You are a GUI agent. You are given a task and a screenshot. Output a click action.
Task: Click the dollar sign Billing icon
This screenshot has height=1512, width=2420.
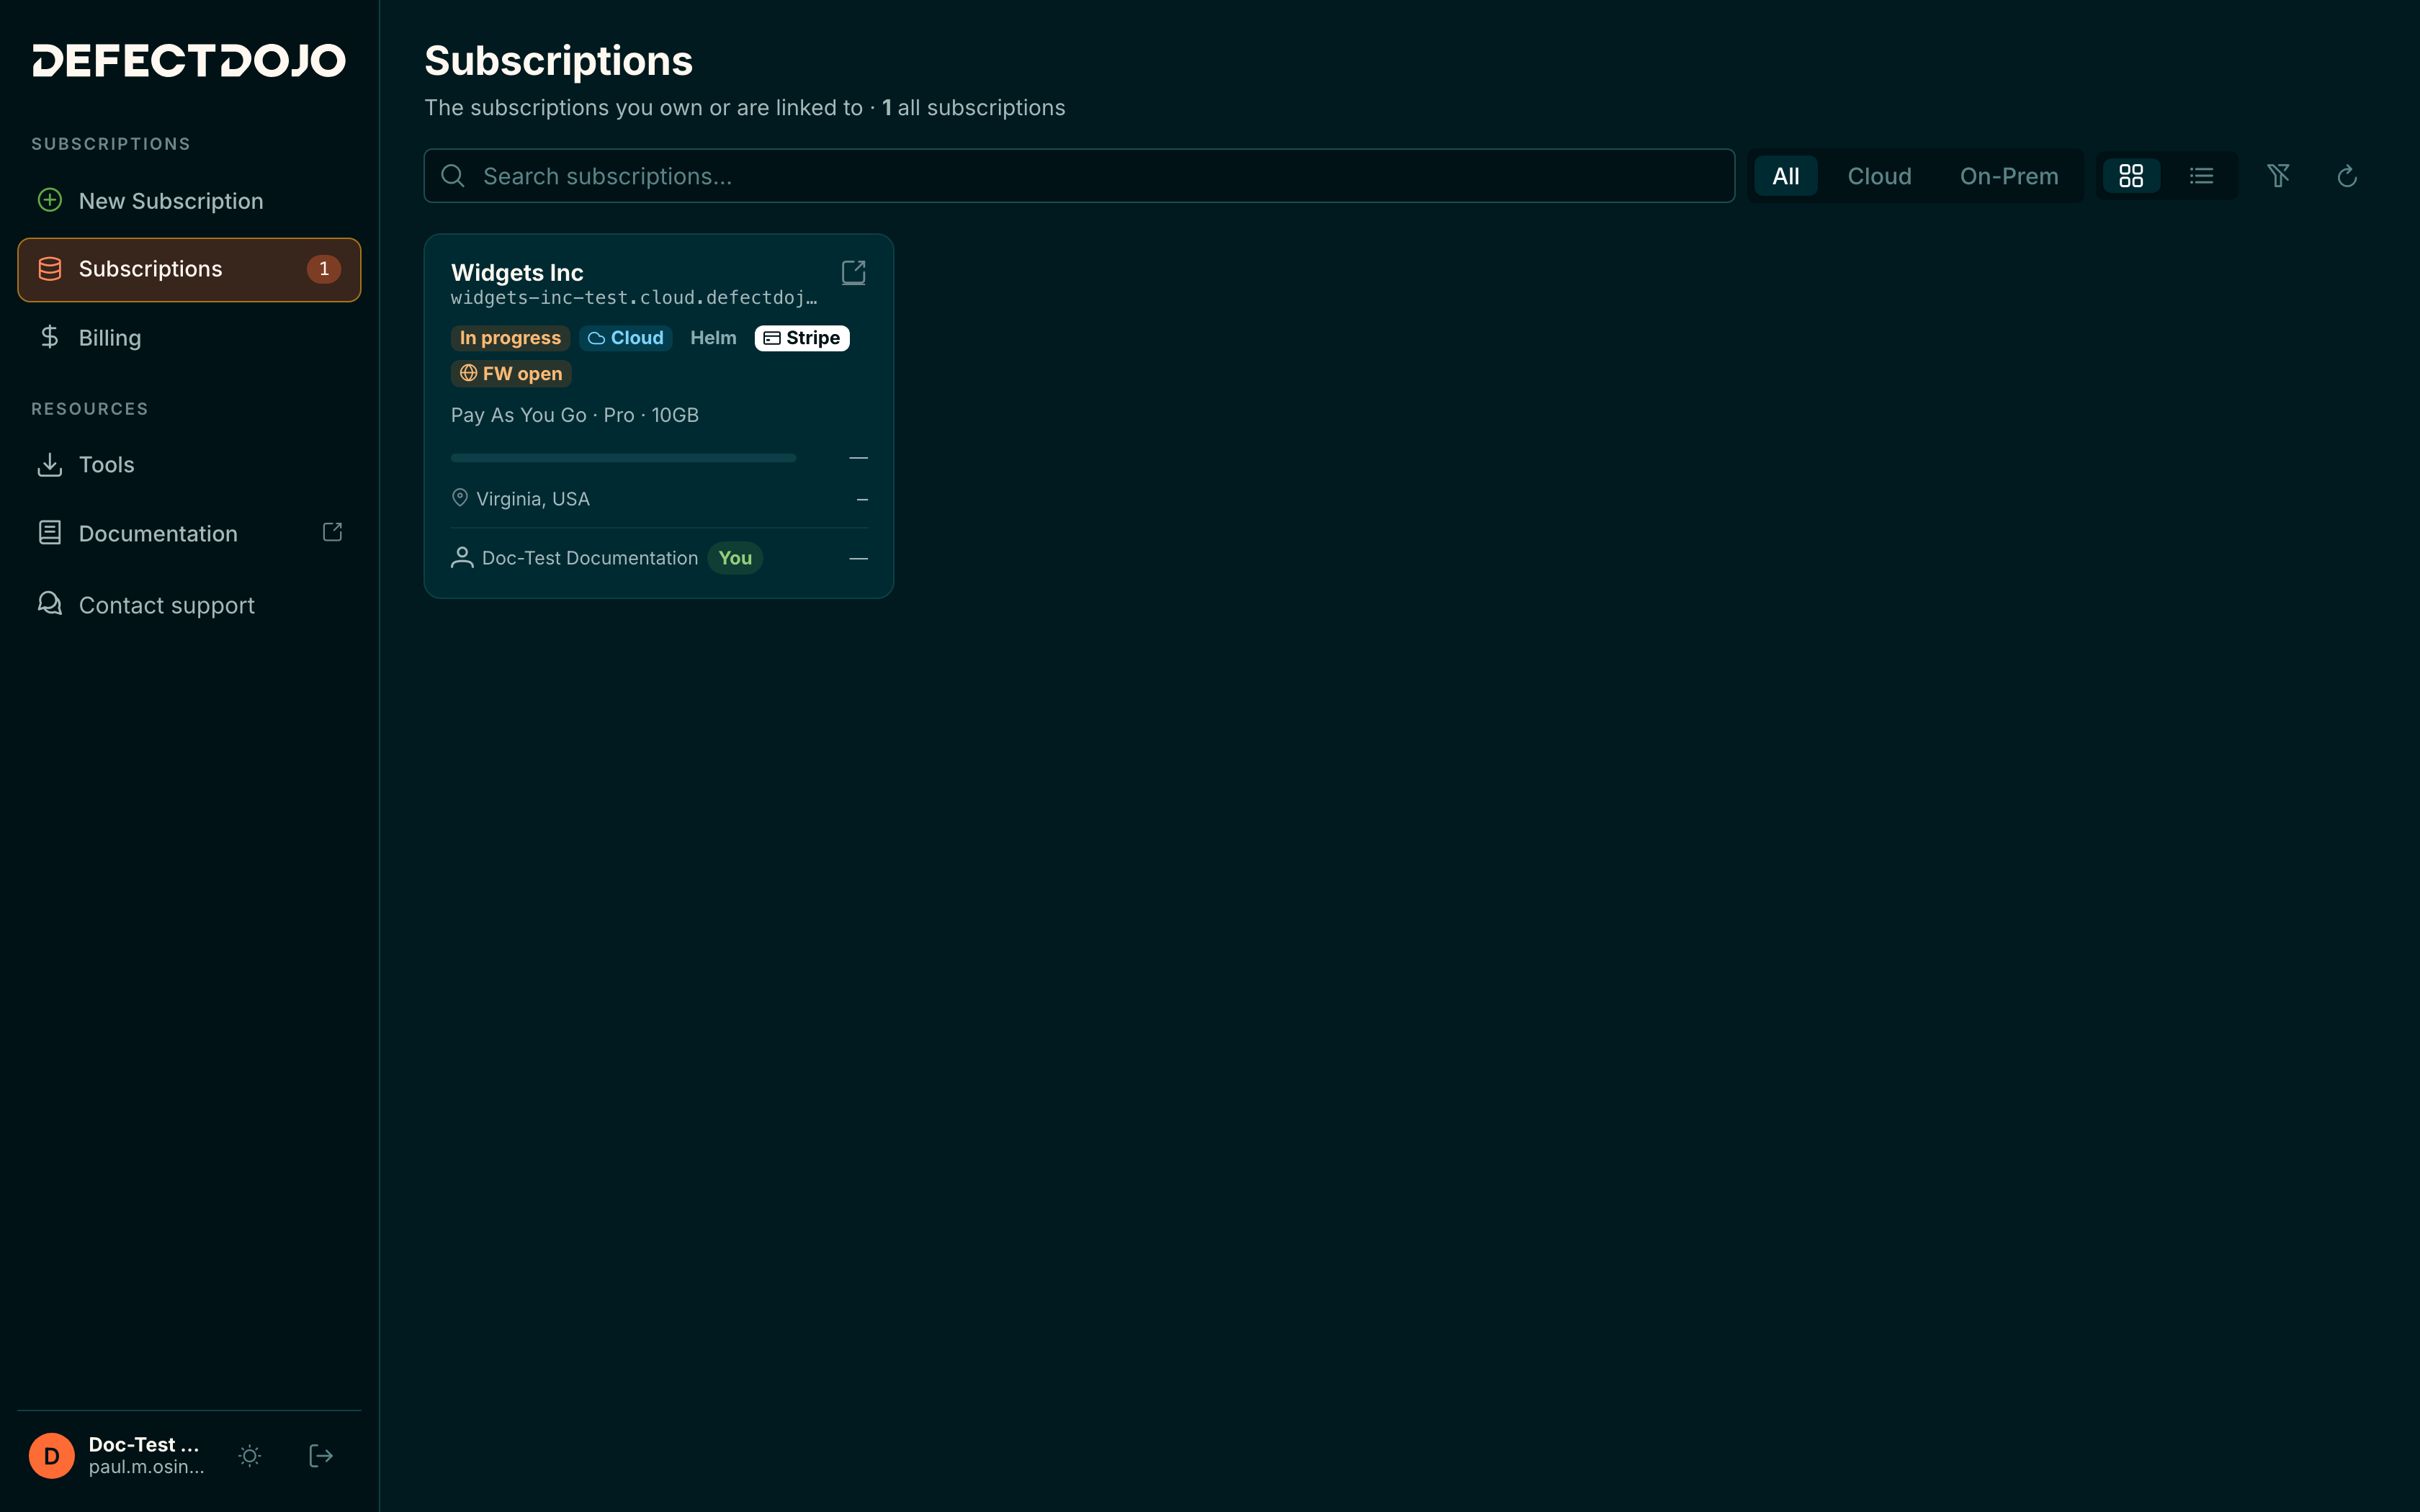[50, 337]
